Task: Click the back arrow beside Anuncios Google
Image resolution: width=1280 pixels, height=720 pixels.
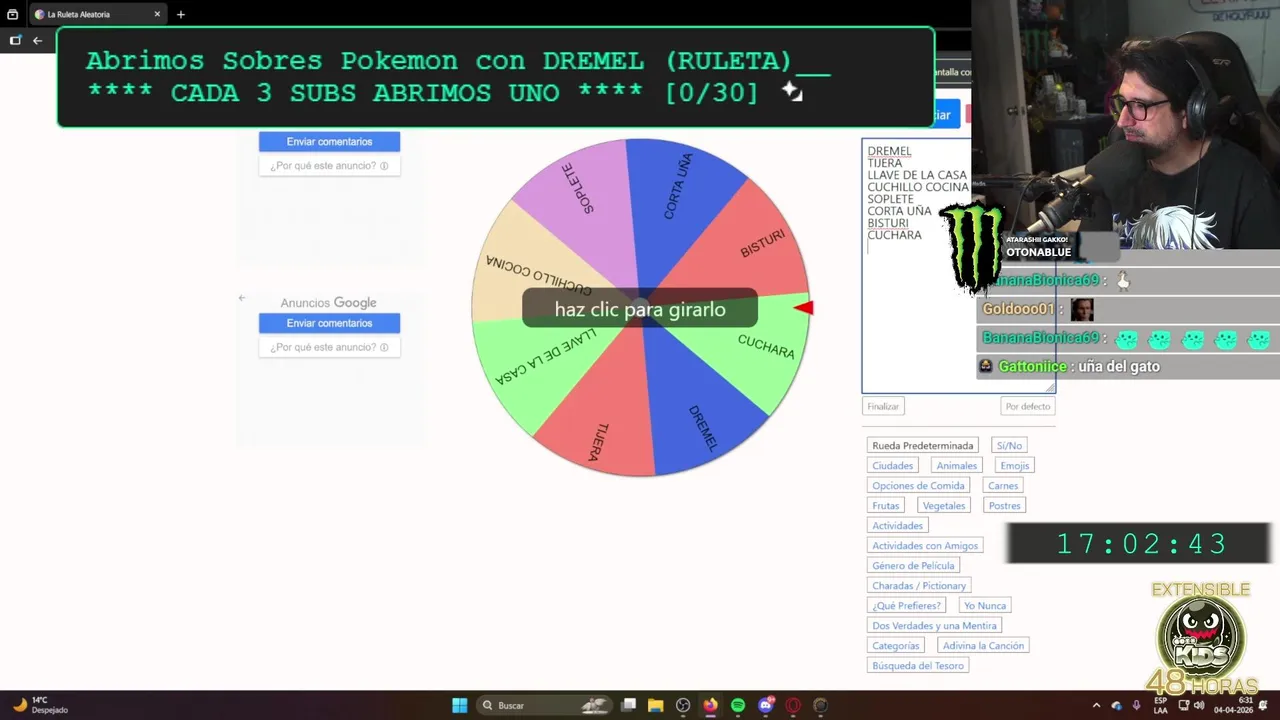Action: pyautogui.click(x=241, y=298)
